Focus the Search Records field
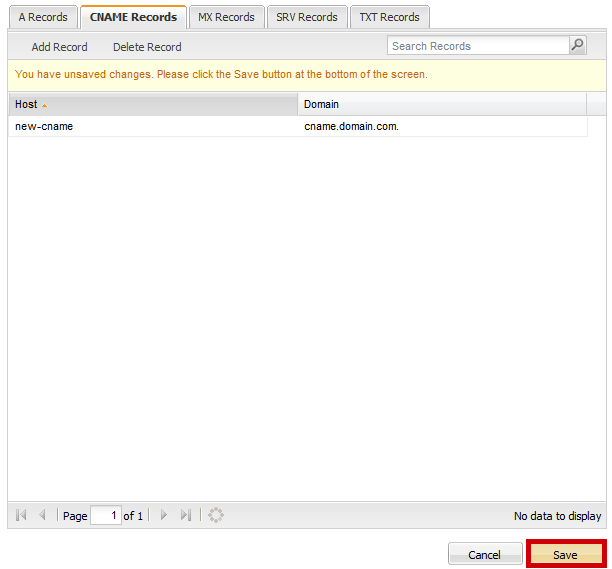 click(x=477, y=46)
